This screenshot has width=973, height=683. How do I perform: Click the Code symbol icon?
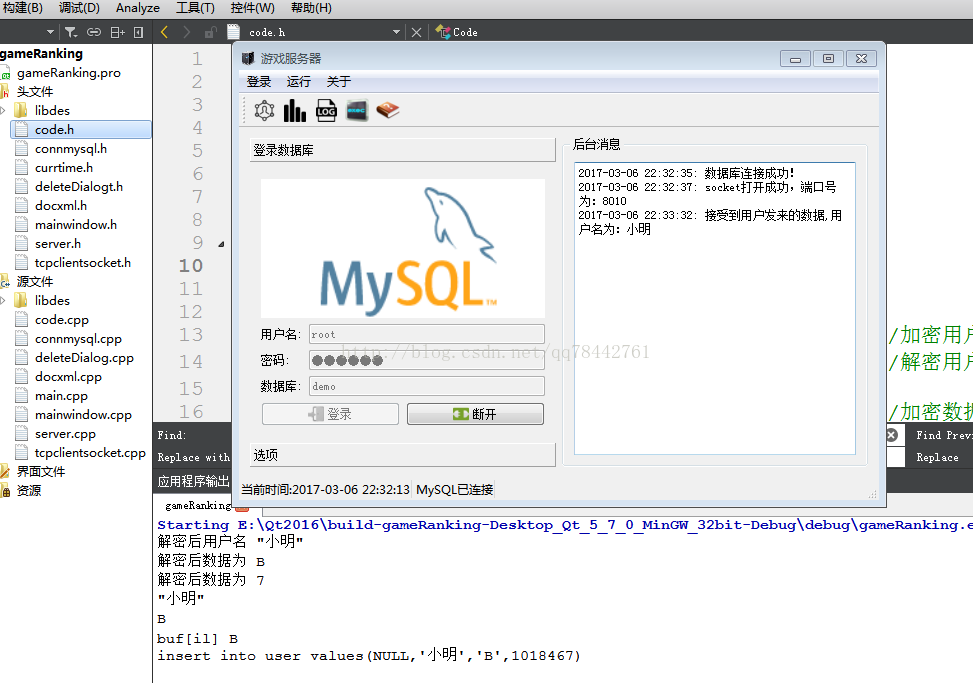pos(442,32)
